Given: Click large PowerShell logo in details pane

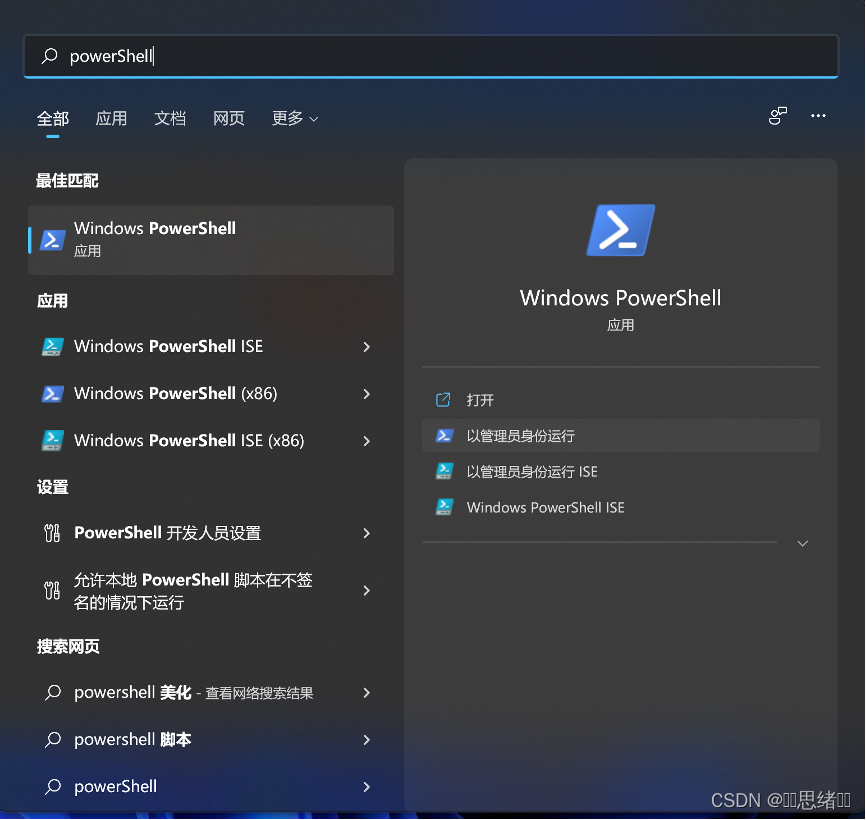Looking at the screenshot, I should (x=621, y=230).
